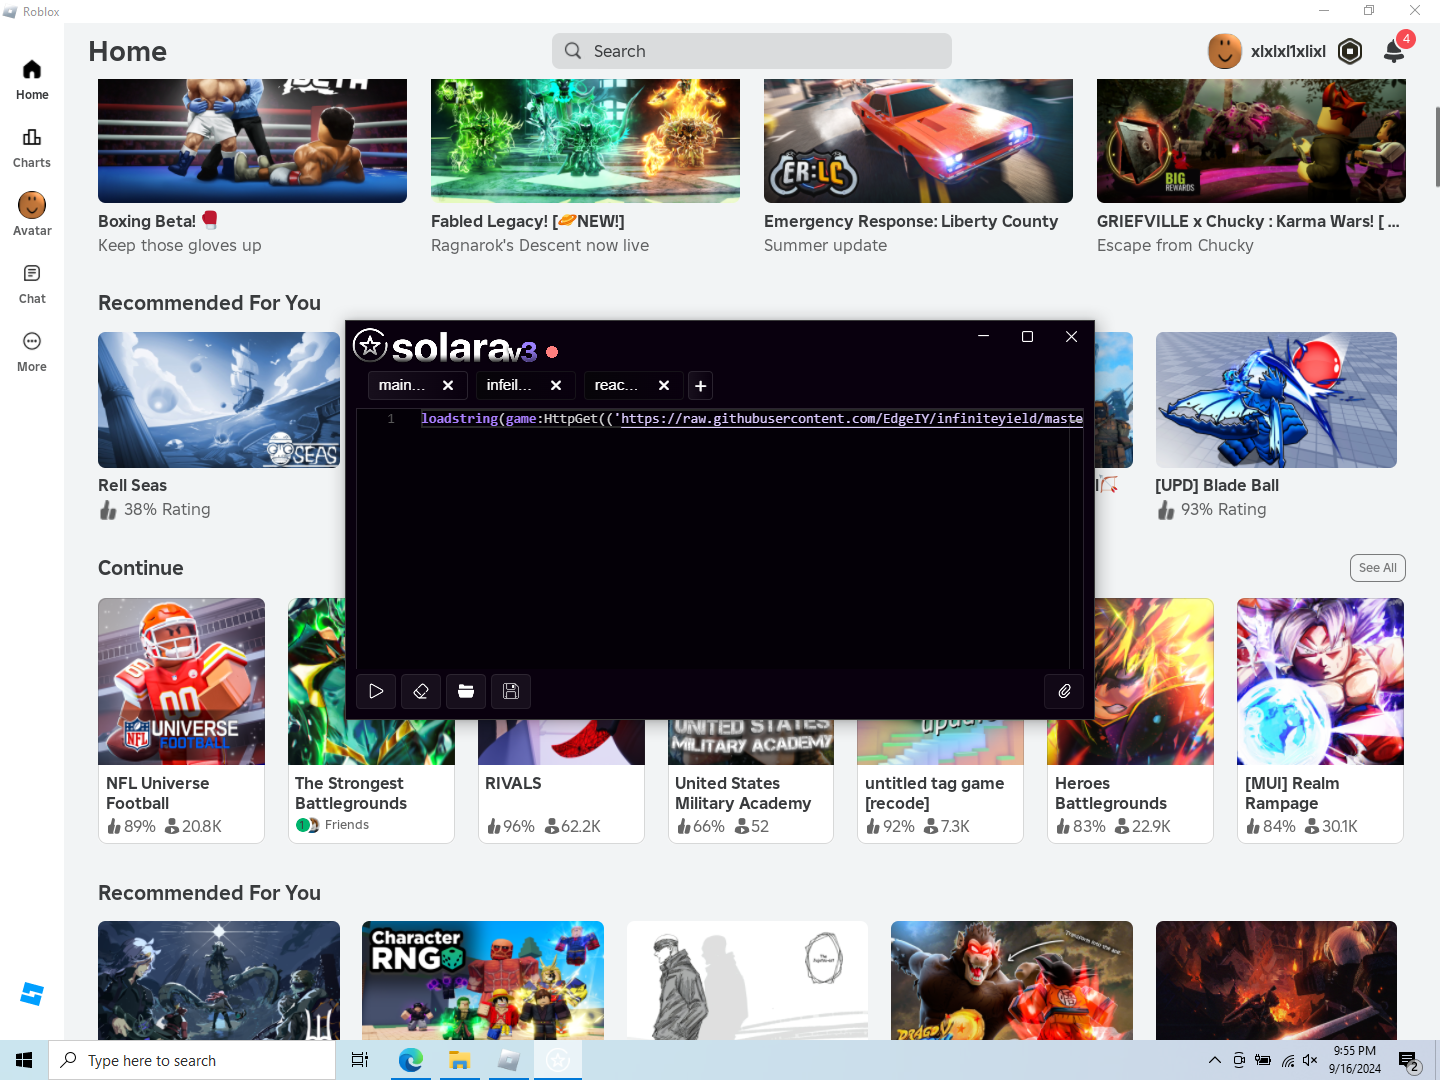1440x1080 pixels.
Task: Click inside the Solara code editor line 1
Action: click(x=751, y=419)
